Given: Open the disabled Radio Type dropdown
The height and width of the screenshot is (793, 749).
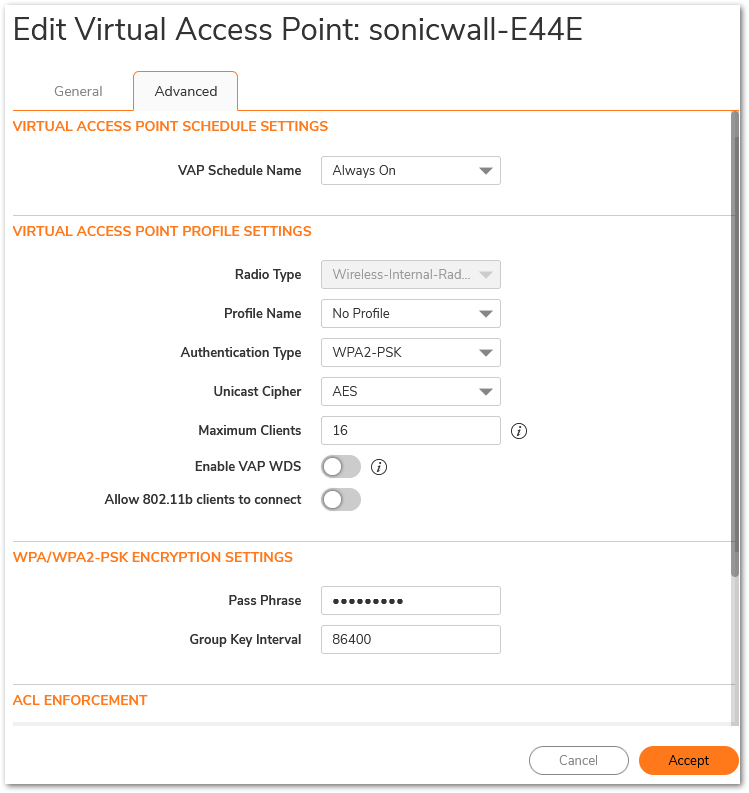Looking at the screenshot, I should coord(411,275).
